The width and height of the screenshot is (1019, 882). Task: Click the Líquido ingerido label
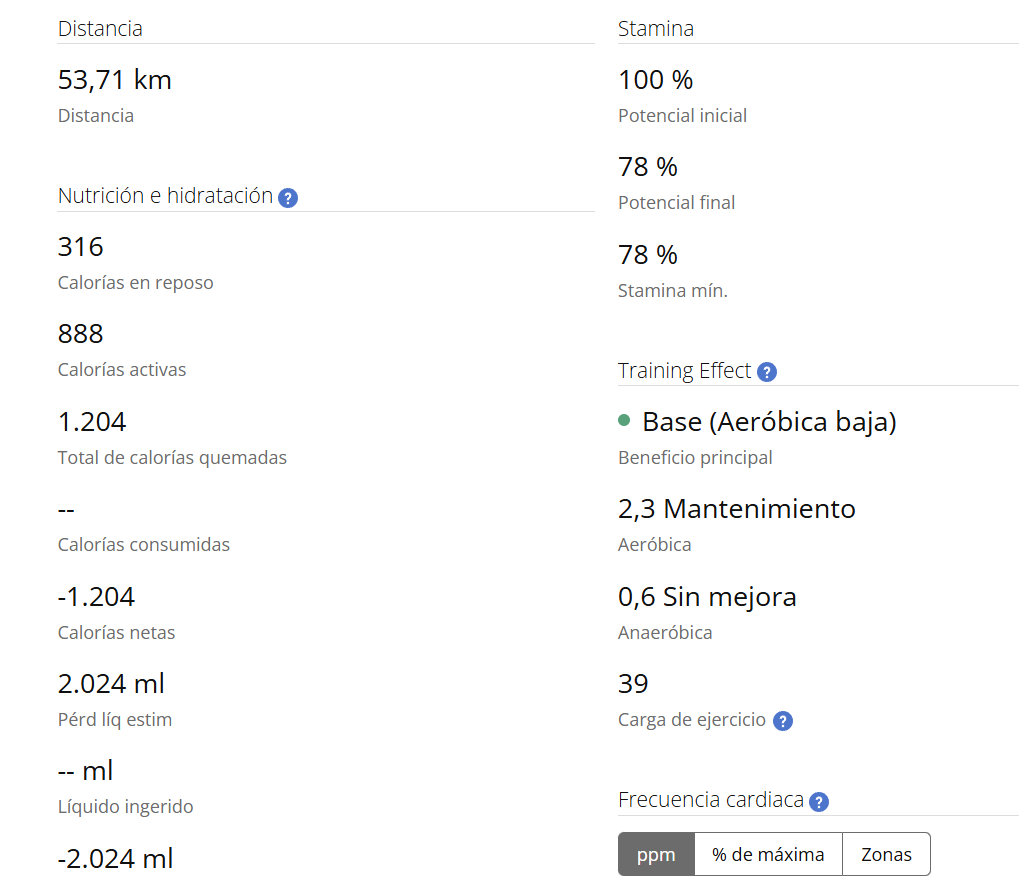pyautogui.click(x=126, y=807)
